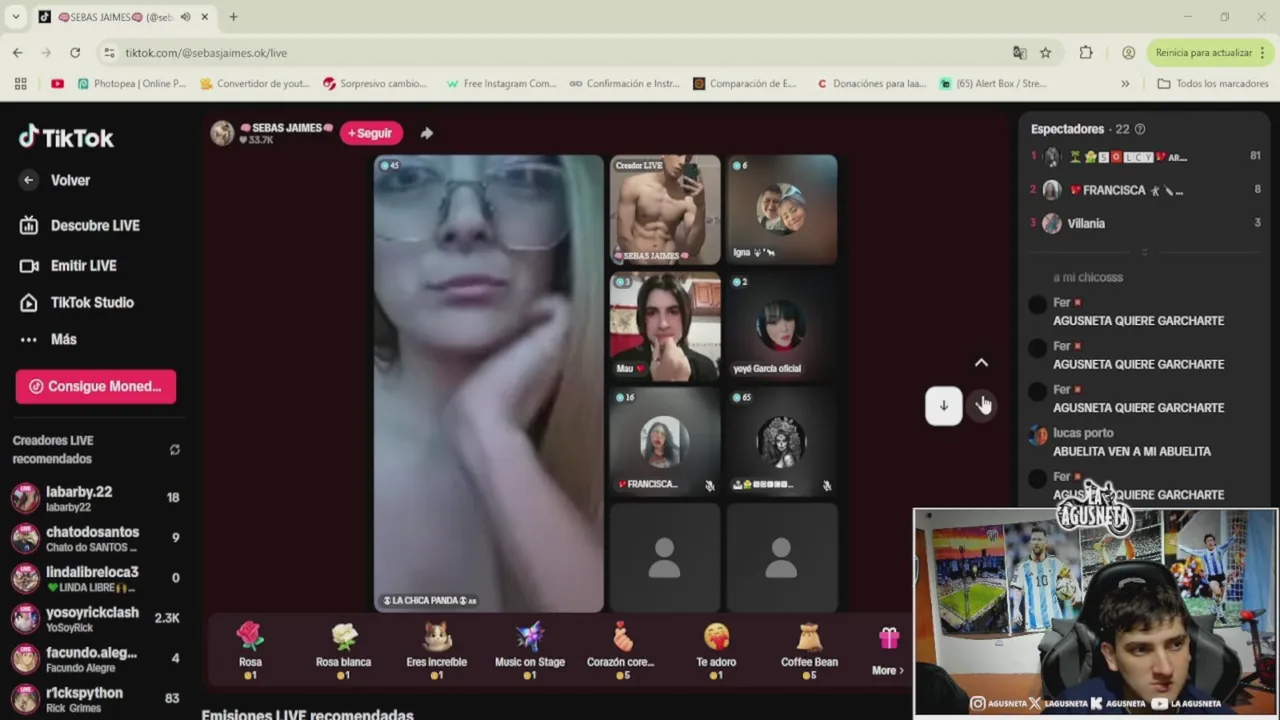Close the SEBAS JAIMES browser tab
Viewport: 1280px width, 720px height.
click(x=205, y=17)
